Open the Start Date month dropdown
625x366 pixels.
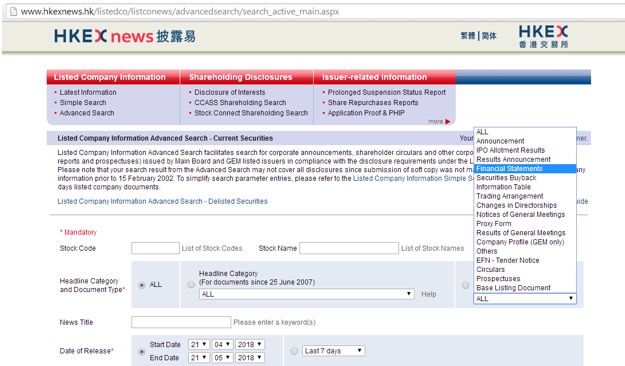click(222, 344)
